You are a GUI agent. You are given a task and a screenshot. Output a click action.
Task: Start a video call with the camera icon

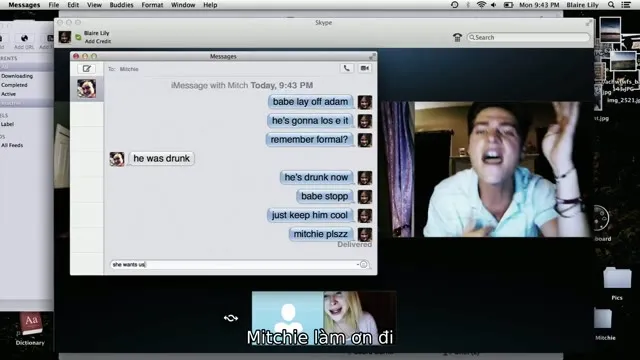[x=364, y=69]
